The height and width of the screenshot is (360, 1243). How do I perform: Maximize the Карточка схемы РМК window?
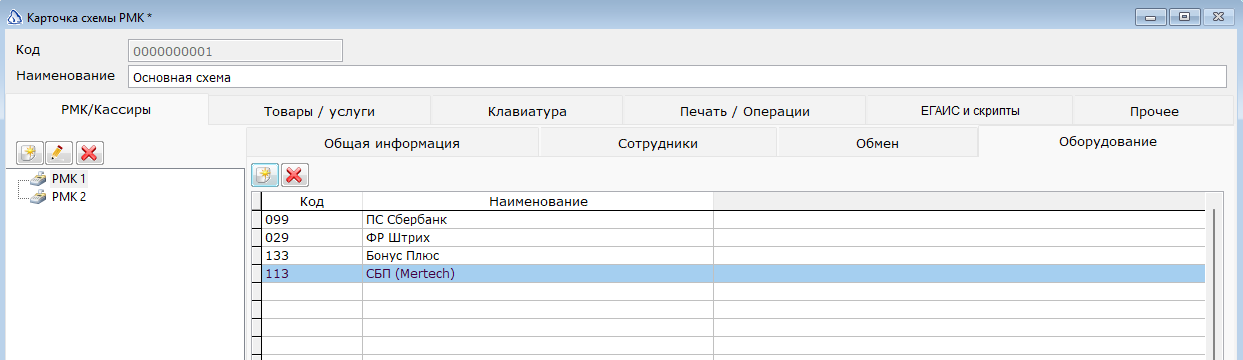[x=1186, y=17]
